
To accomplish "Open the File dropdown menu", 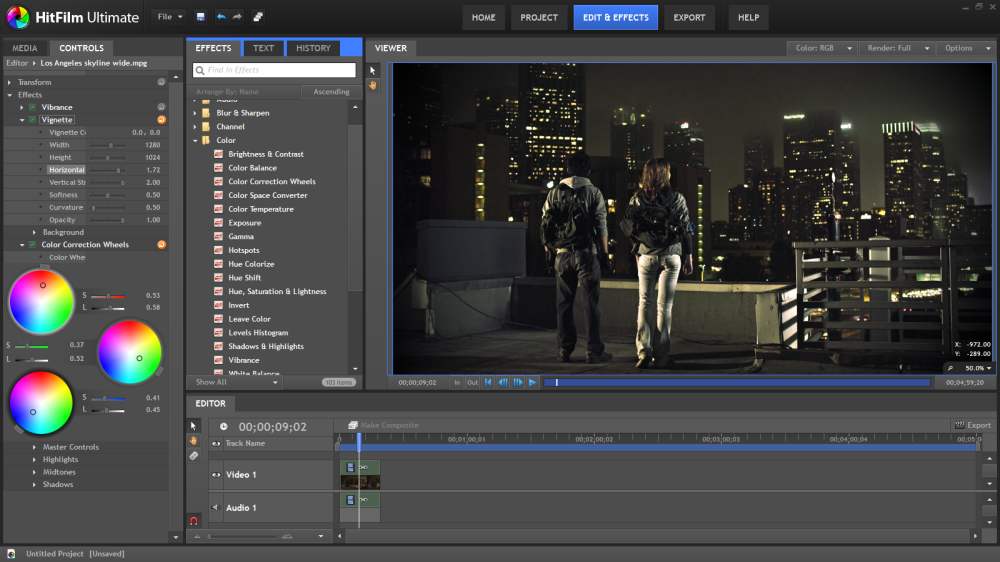I will tap(169, 17).
